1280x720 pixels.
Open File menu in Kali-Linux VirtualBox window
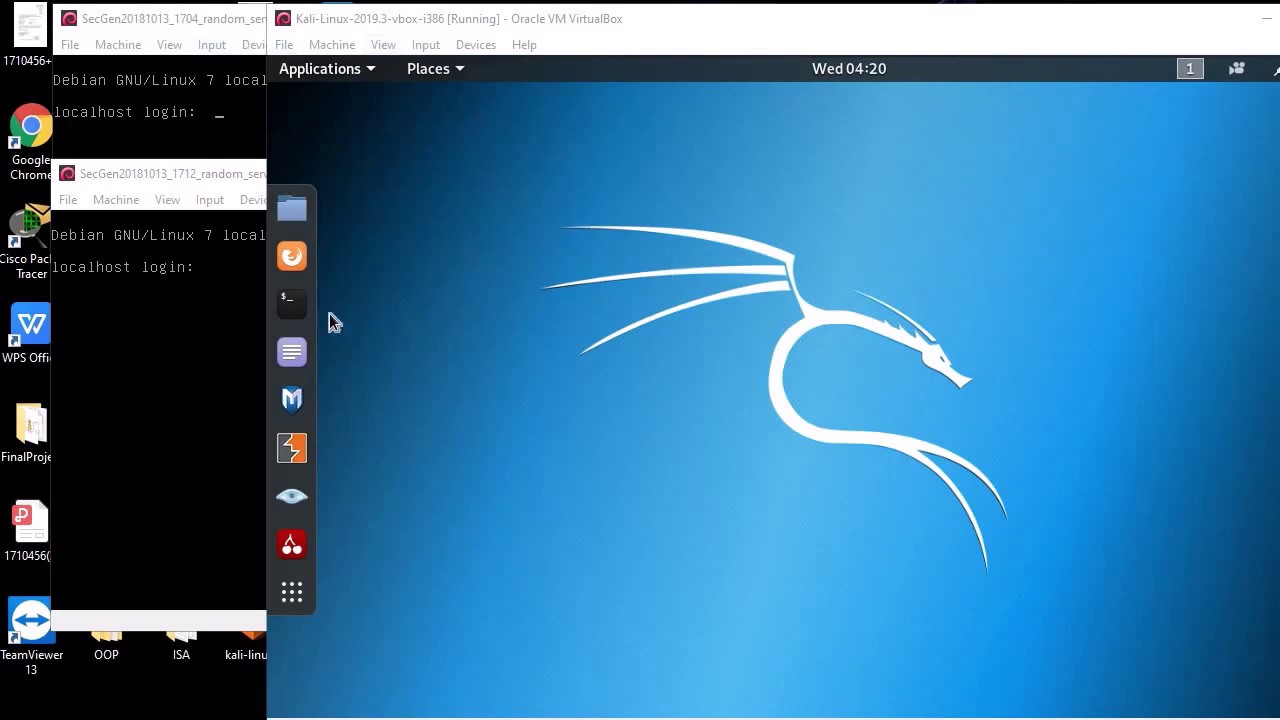coord(284,44)
